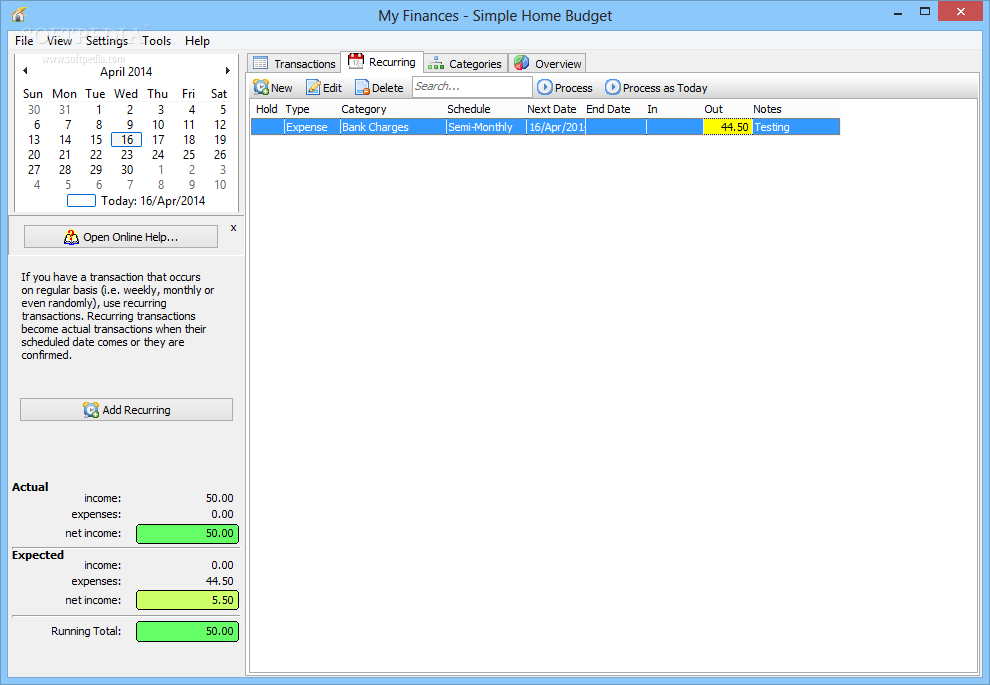Click Open Online Help button

pos(121,237)
